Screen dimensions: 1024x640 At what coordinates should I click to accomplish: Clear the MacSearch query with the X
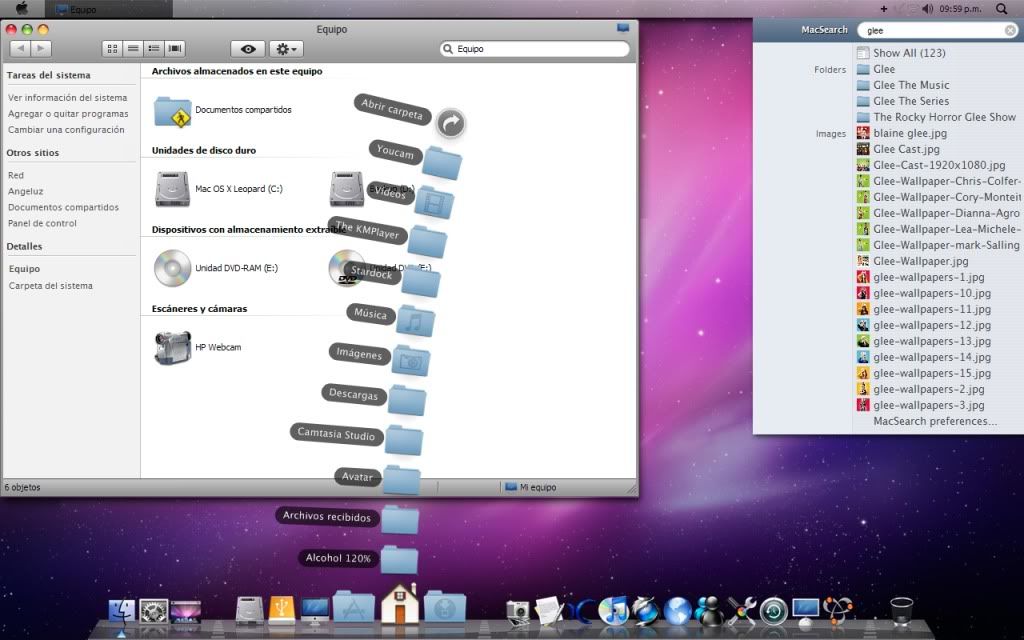[x=1010, y=31]
